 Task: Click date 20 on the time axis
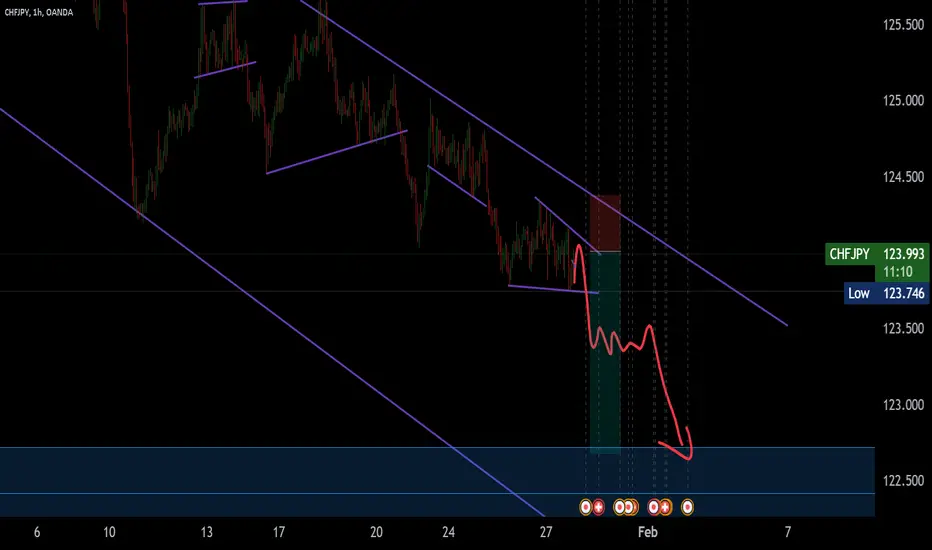376,532
